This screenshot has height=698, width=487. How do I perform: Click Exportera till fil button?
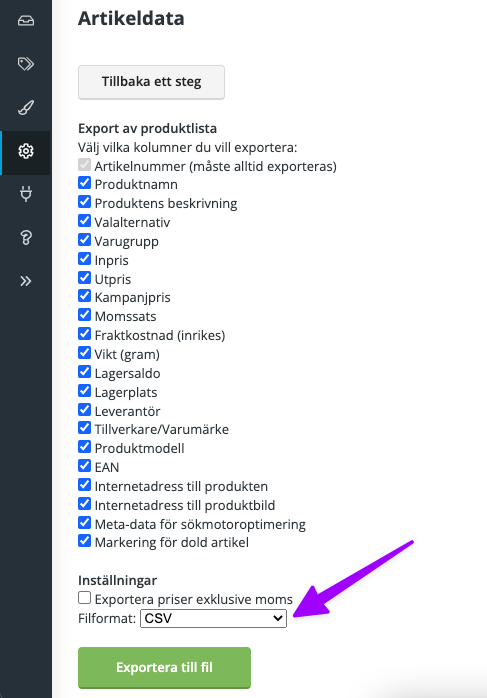164,667
